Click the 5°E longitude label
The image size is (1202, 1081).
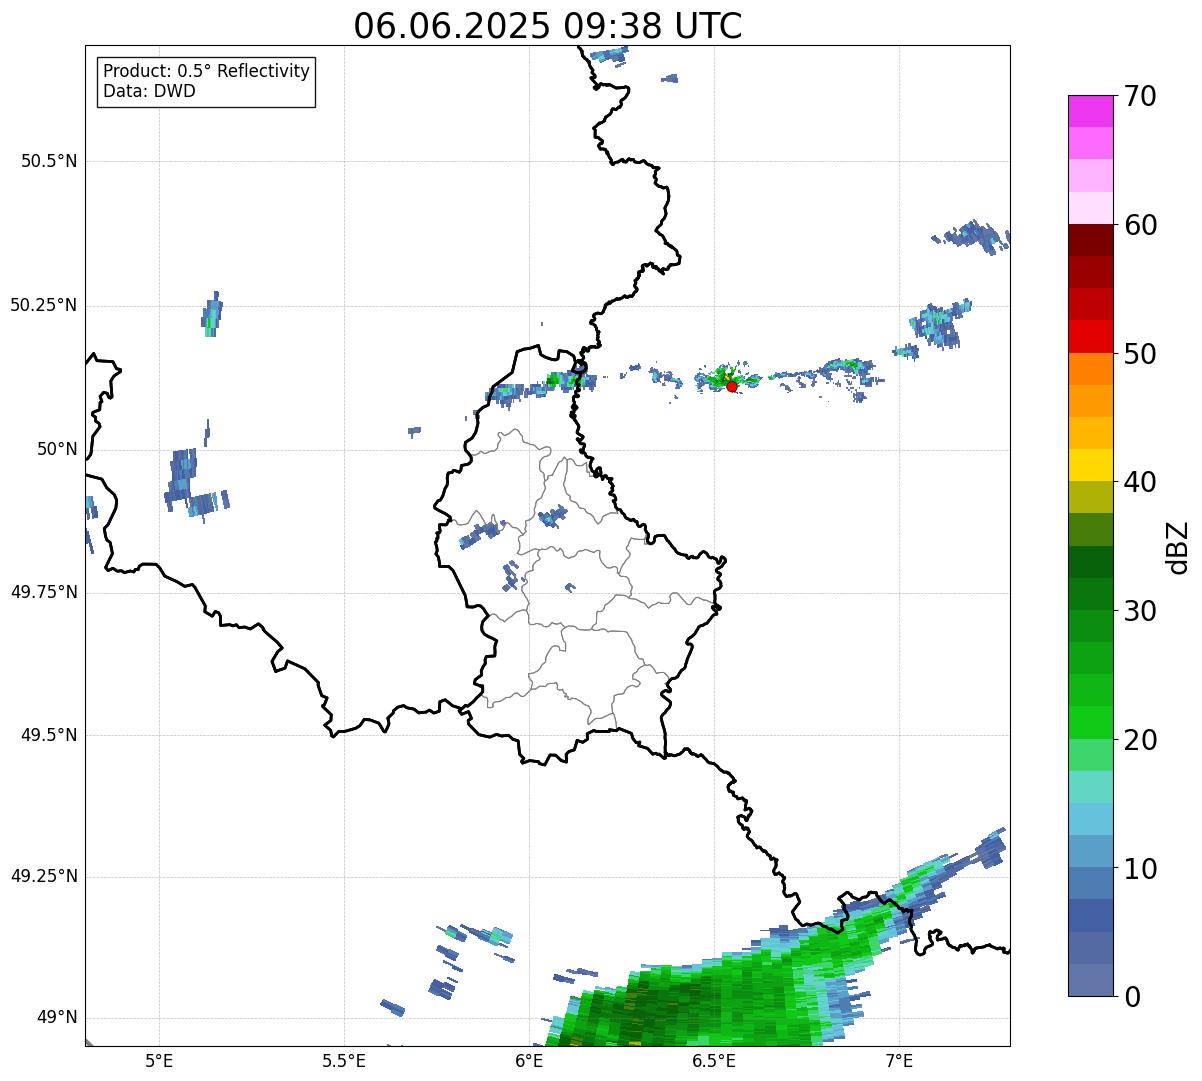pos(159,1060)
